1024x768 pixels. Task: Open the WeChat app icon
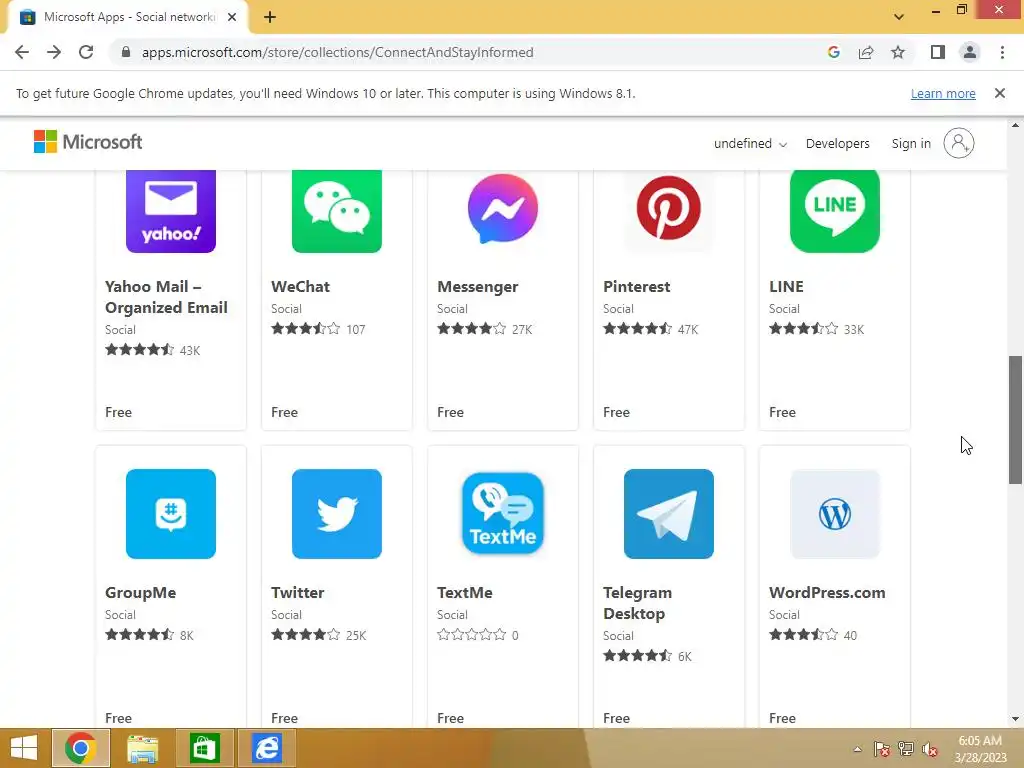[336, 211]
